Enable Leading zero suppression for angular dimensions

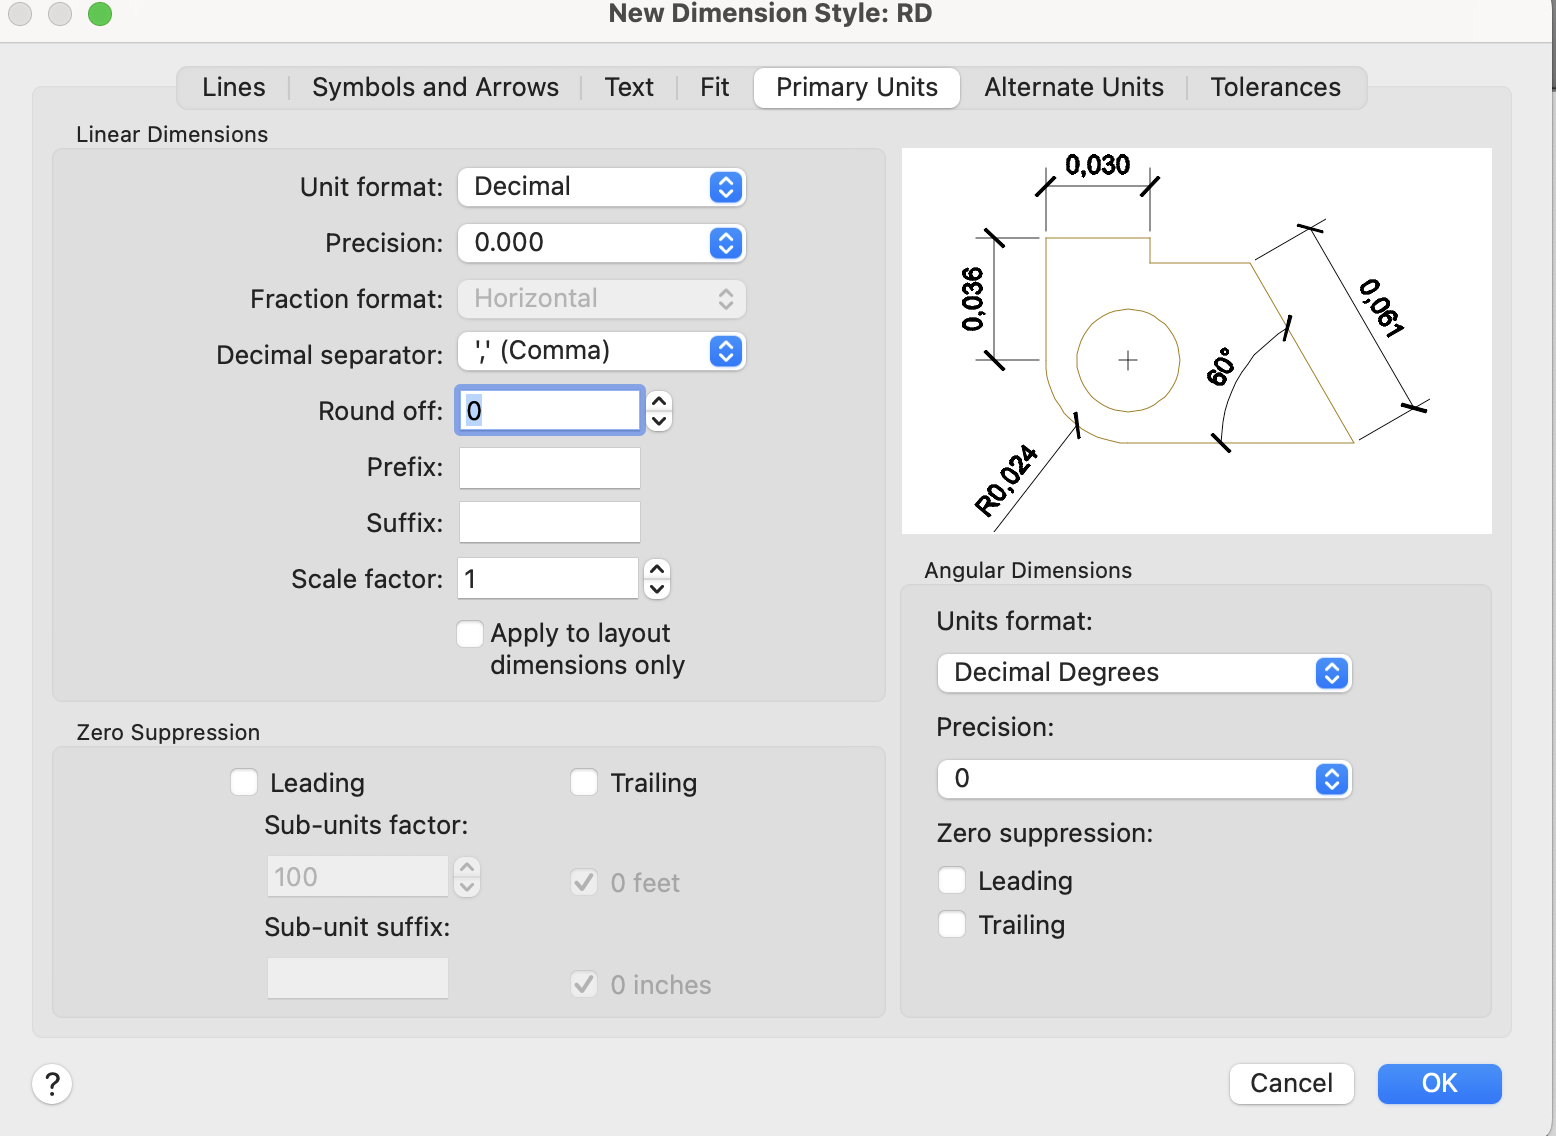(952, 880)
